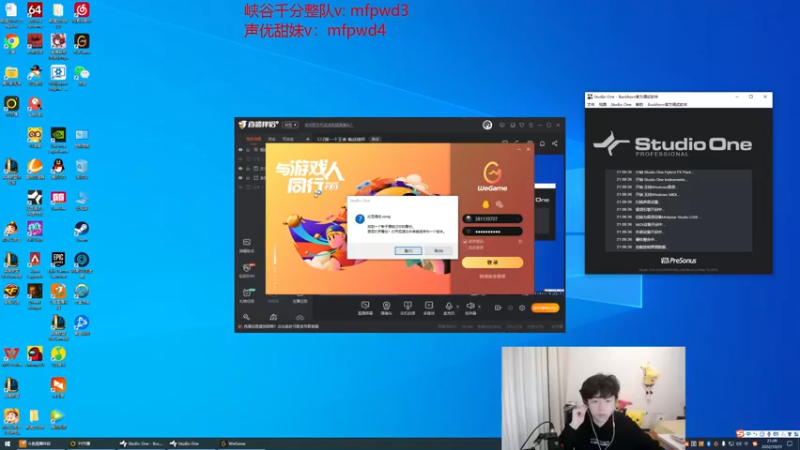Toggle visibility eye of fourth scene source
The image size is (800, 450).
click(240, 178)
